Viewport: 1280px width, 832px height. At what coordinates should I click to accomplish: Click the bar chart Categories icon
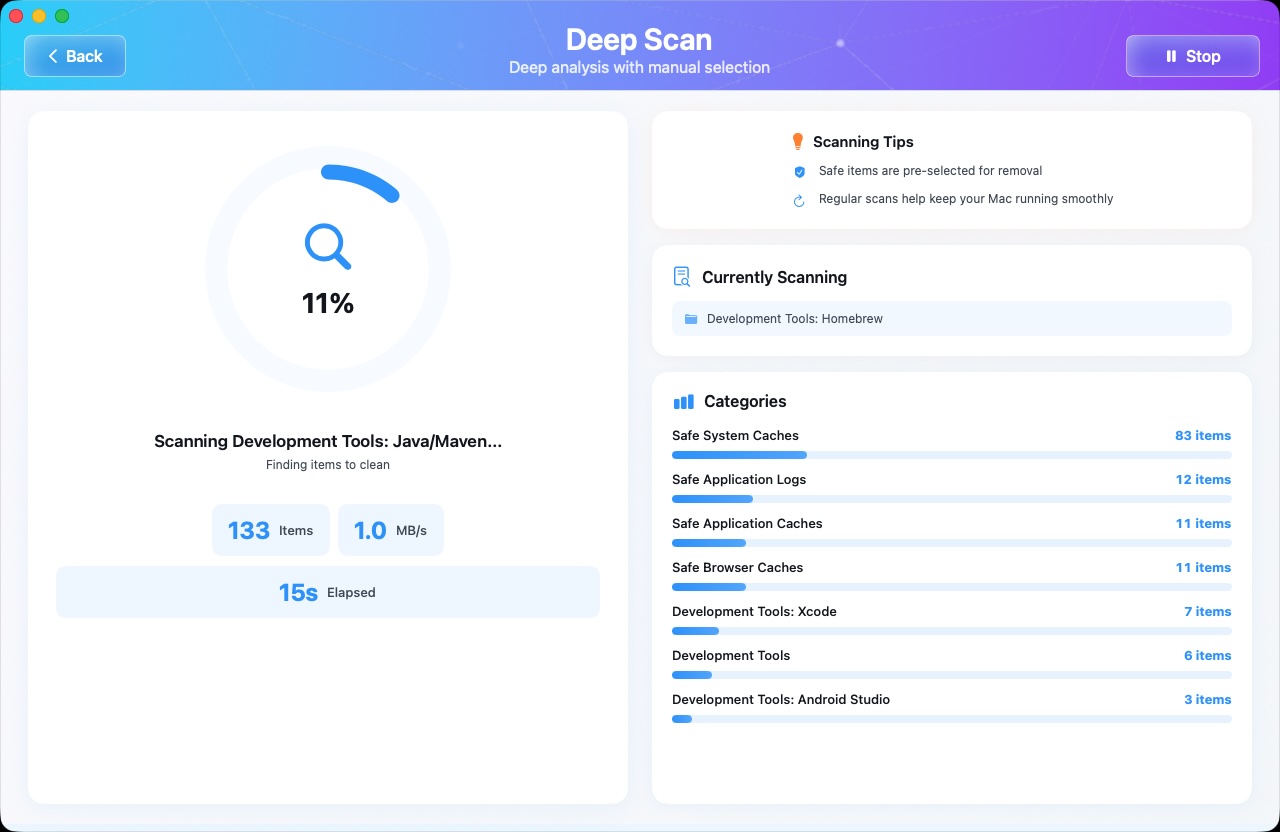[x=683, y=401]
